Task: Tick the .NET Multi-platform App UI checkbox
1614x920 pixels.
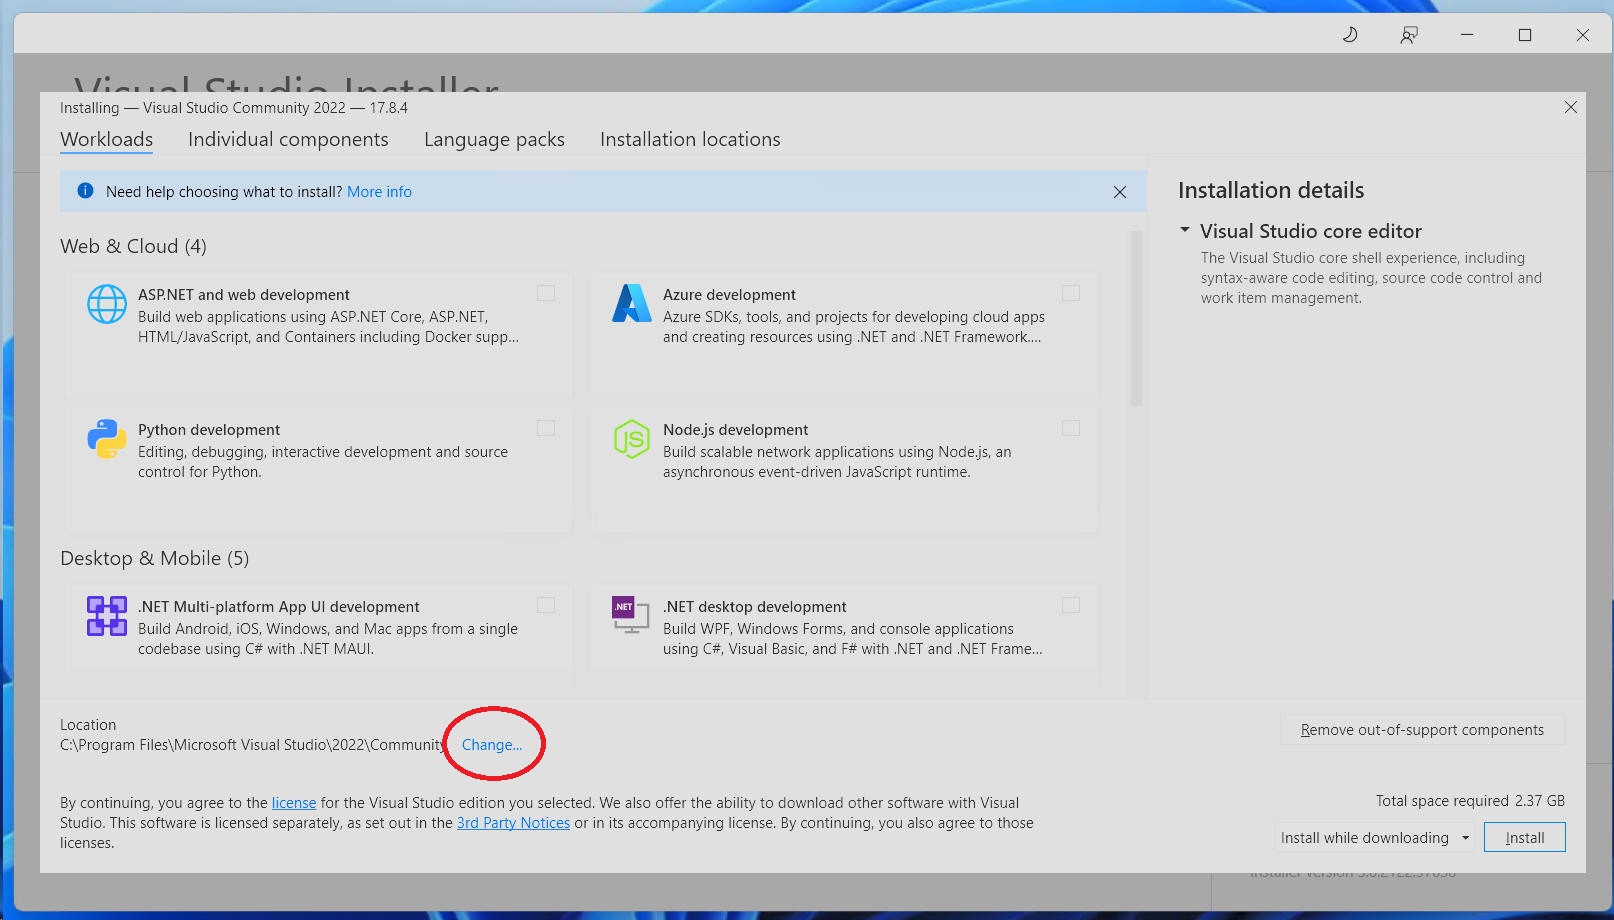Action: click(546, 605)
